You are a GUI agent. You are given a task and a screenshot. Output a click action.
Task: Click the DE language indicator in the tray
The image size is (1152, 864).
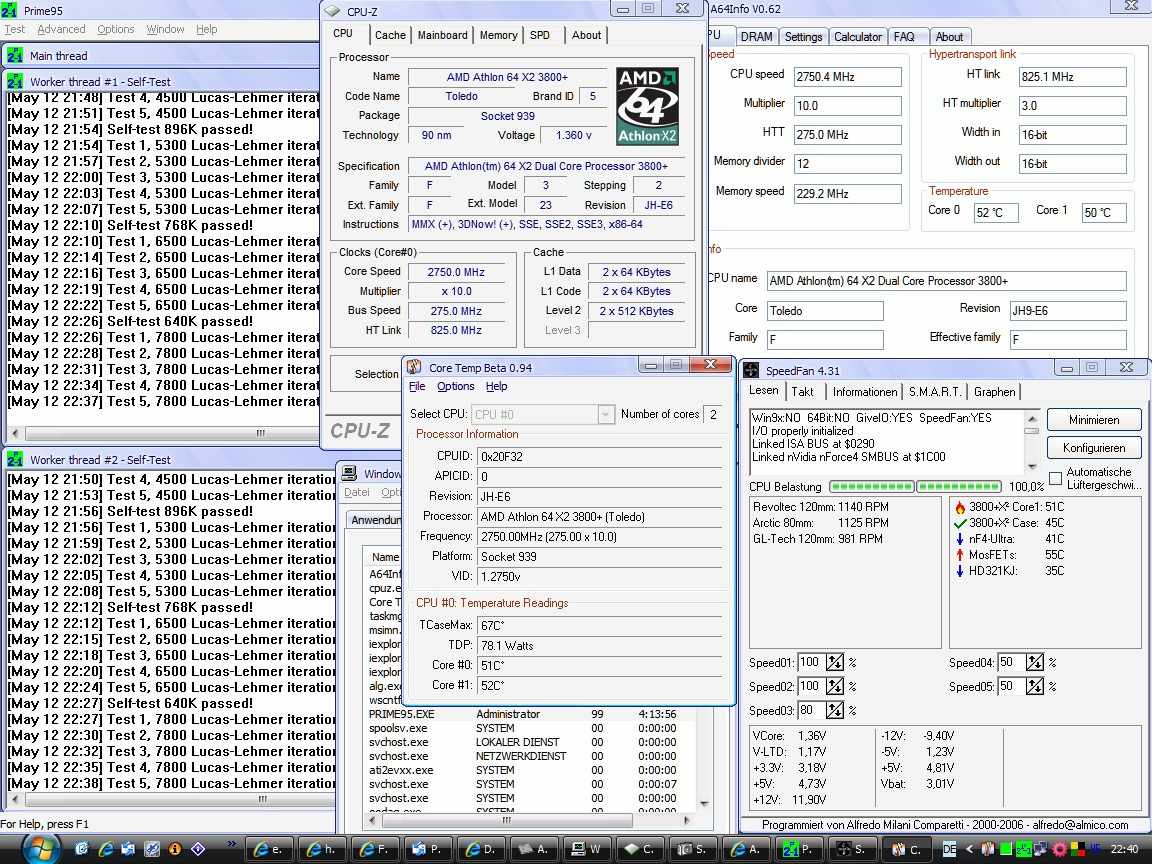(949, 849)
